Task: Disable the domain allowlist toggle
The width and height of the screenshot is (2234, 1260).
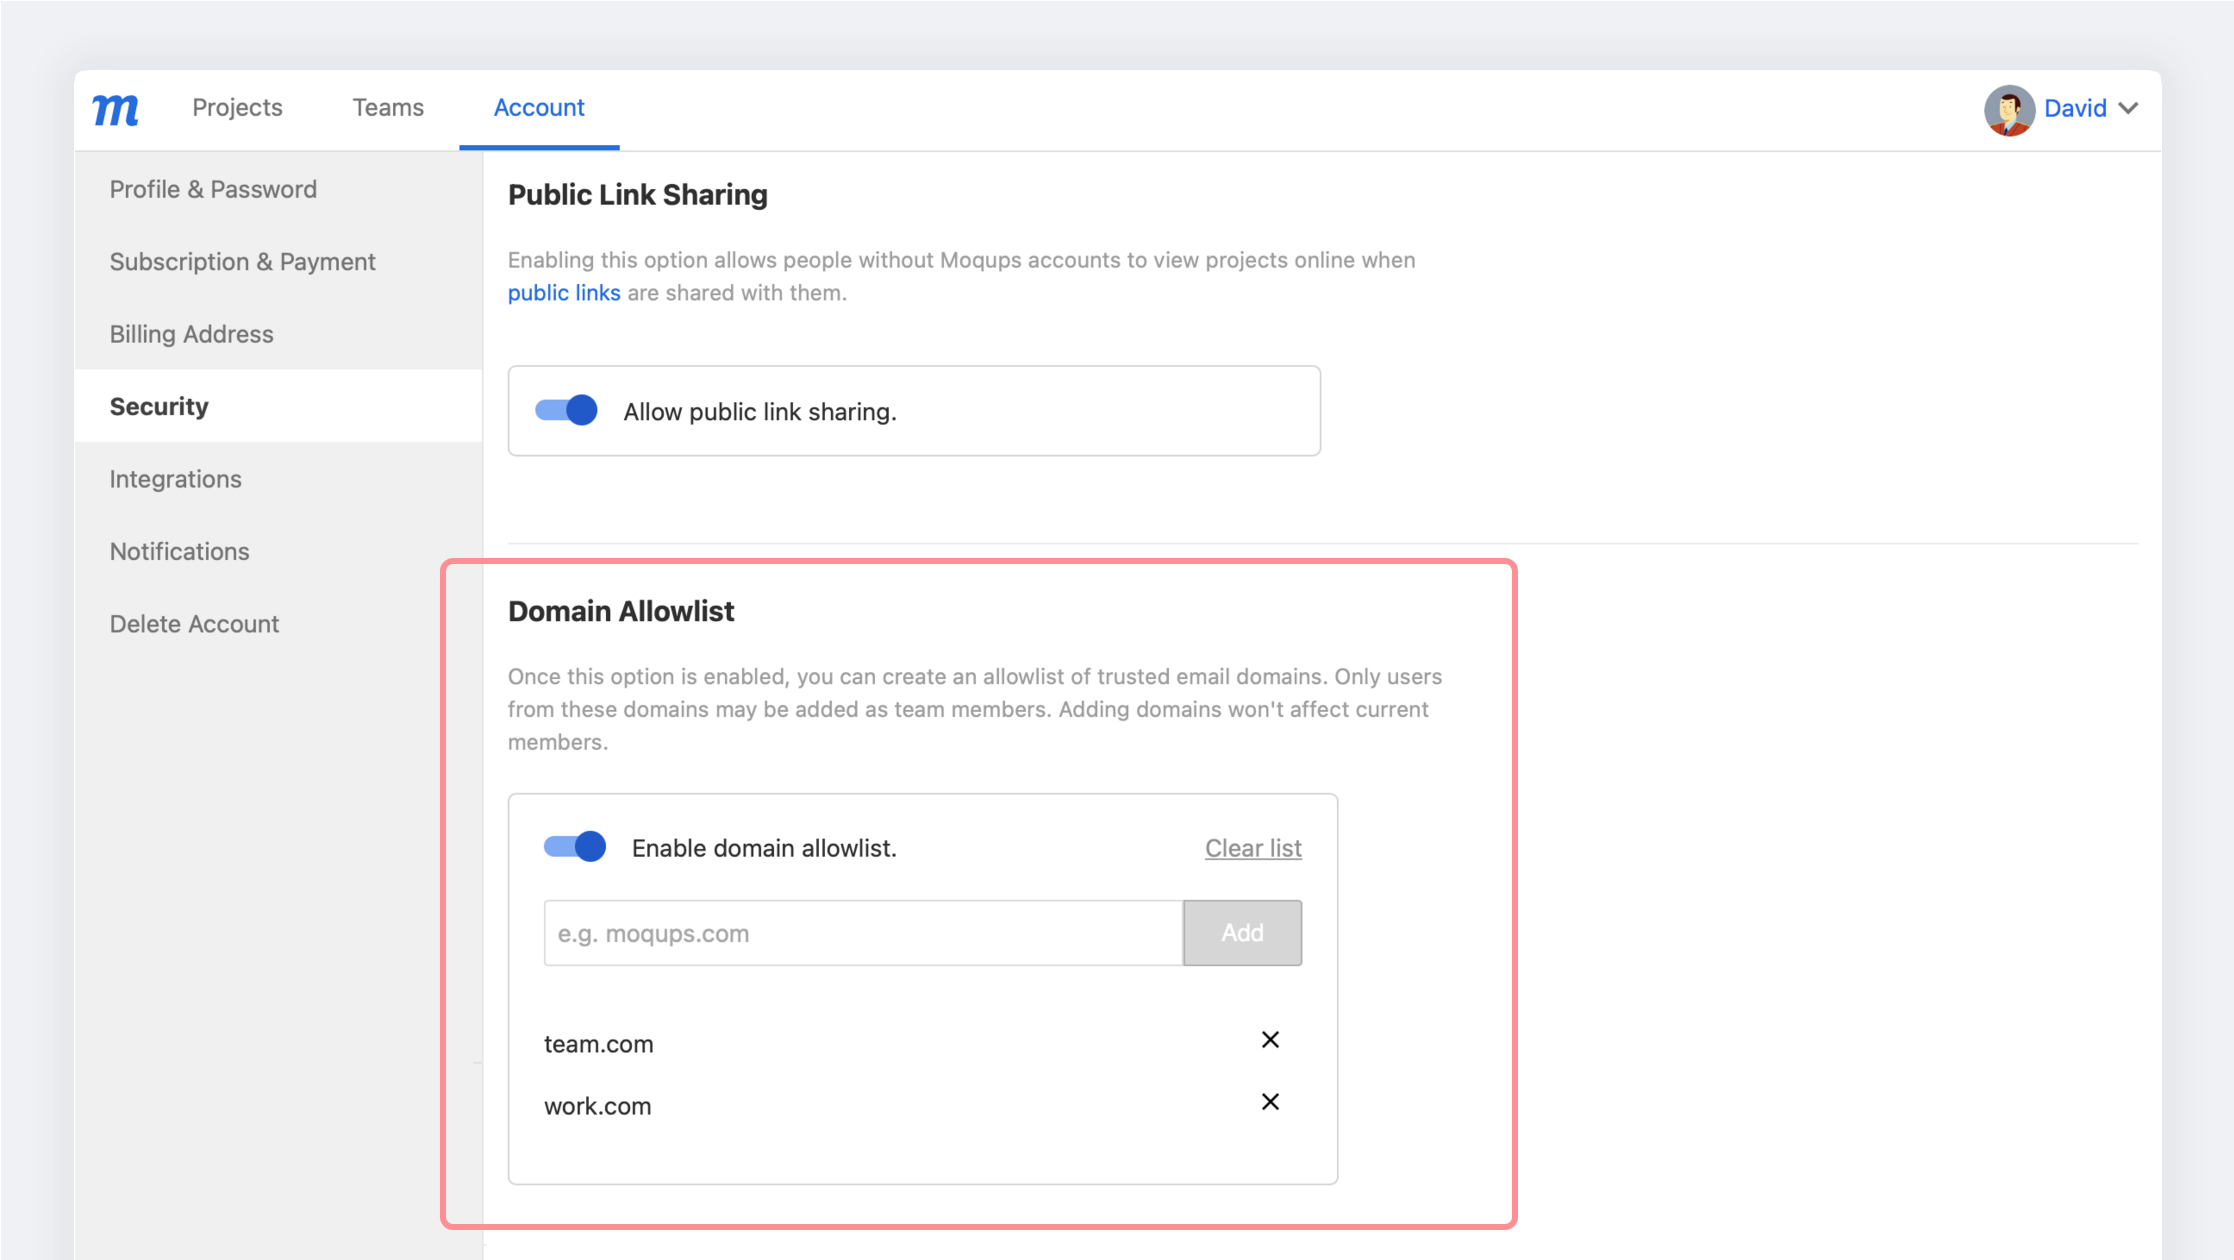Action: click(575, 847)
